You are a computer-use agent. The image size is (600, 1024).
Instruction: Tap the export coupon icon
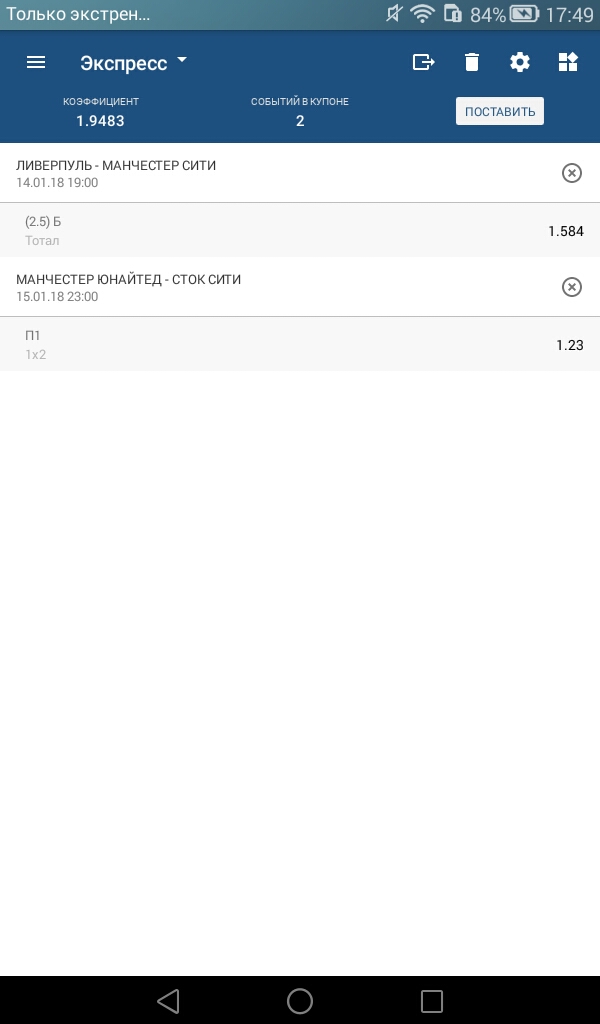click(x=424, y=62)
